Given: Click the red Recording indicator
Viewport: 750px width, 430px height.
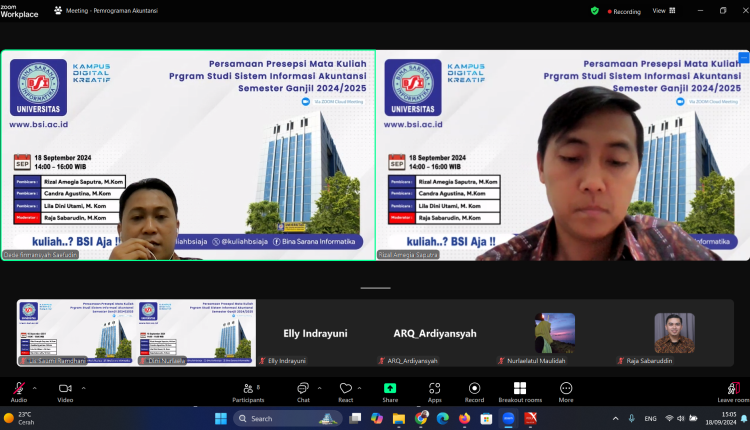Looking at the screenshot, I should 624,11.
